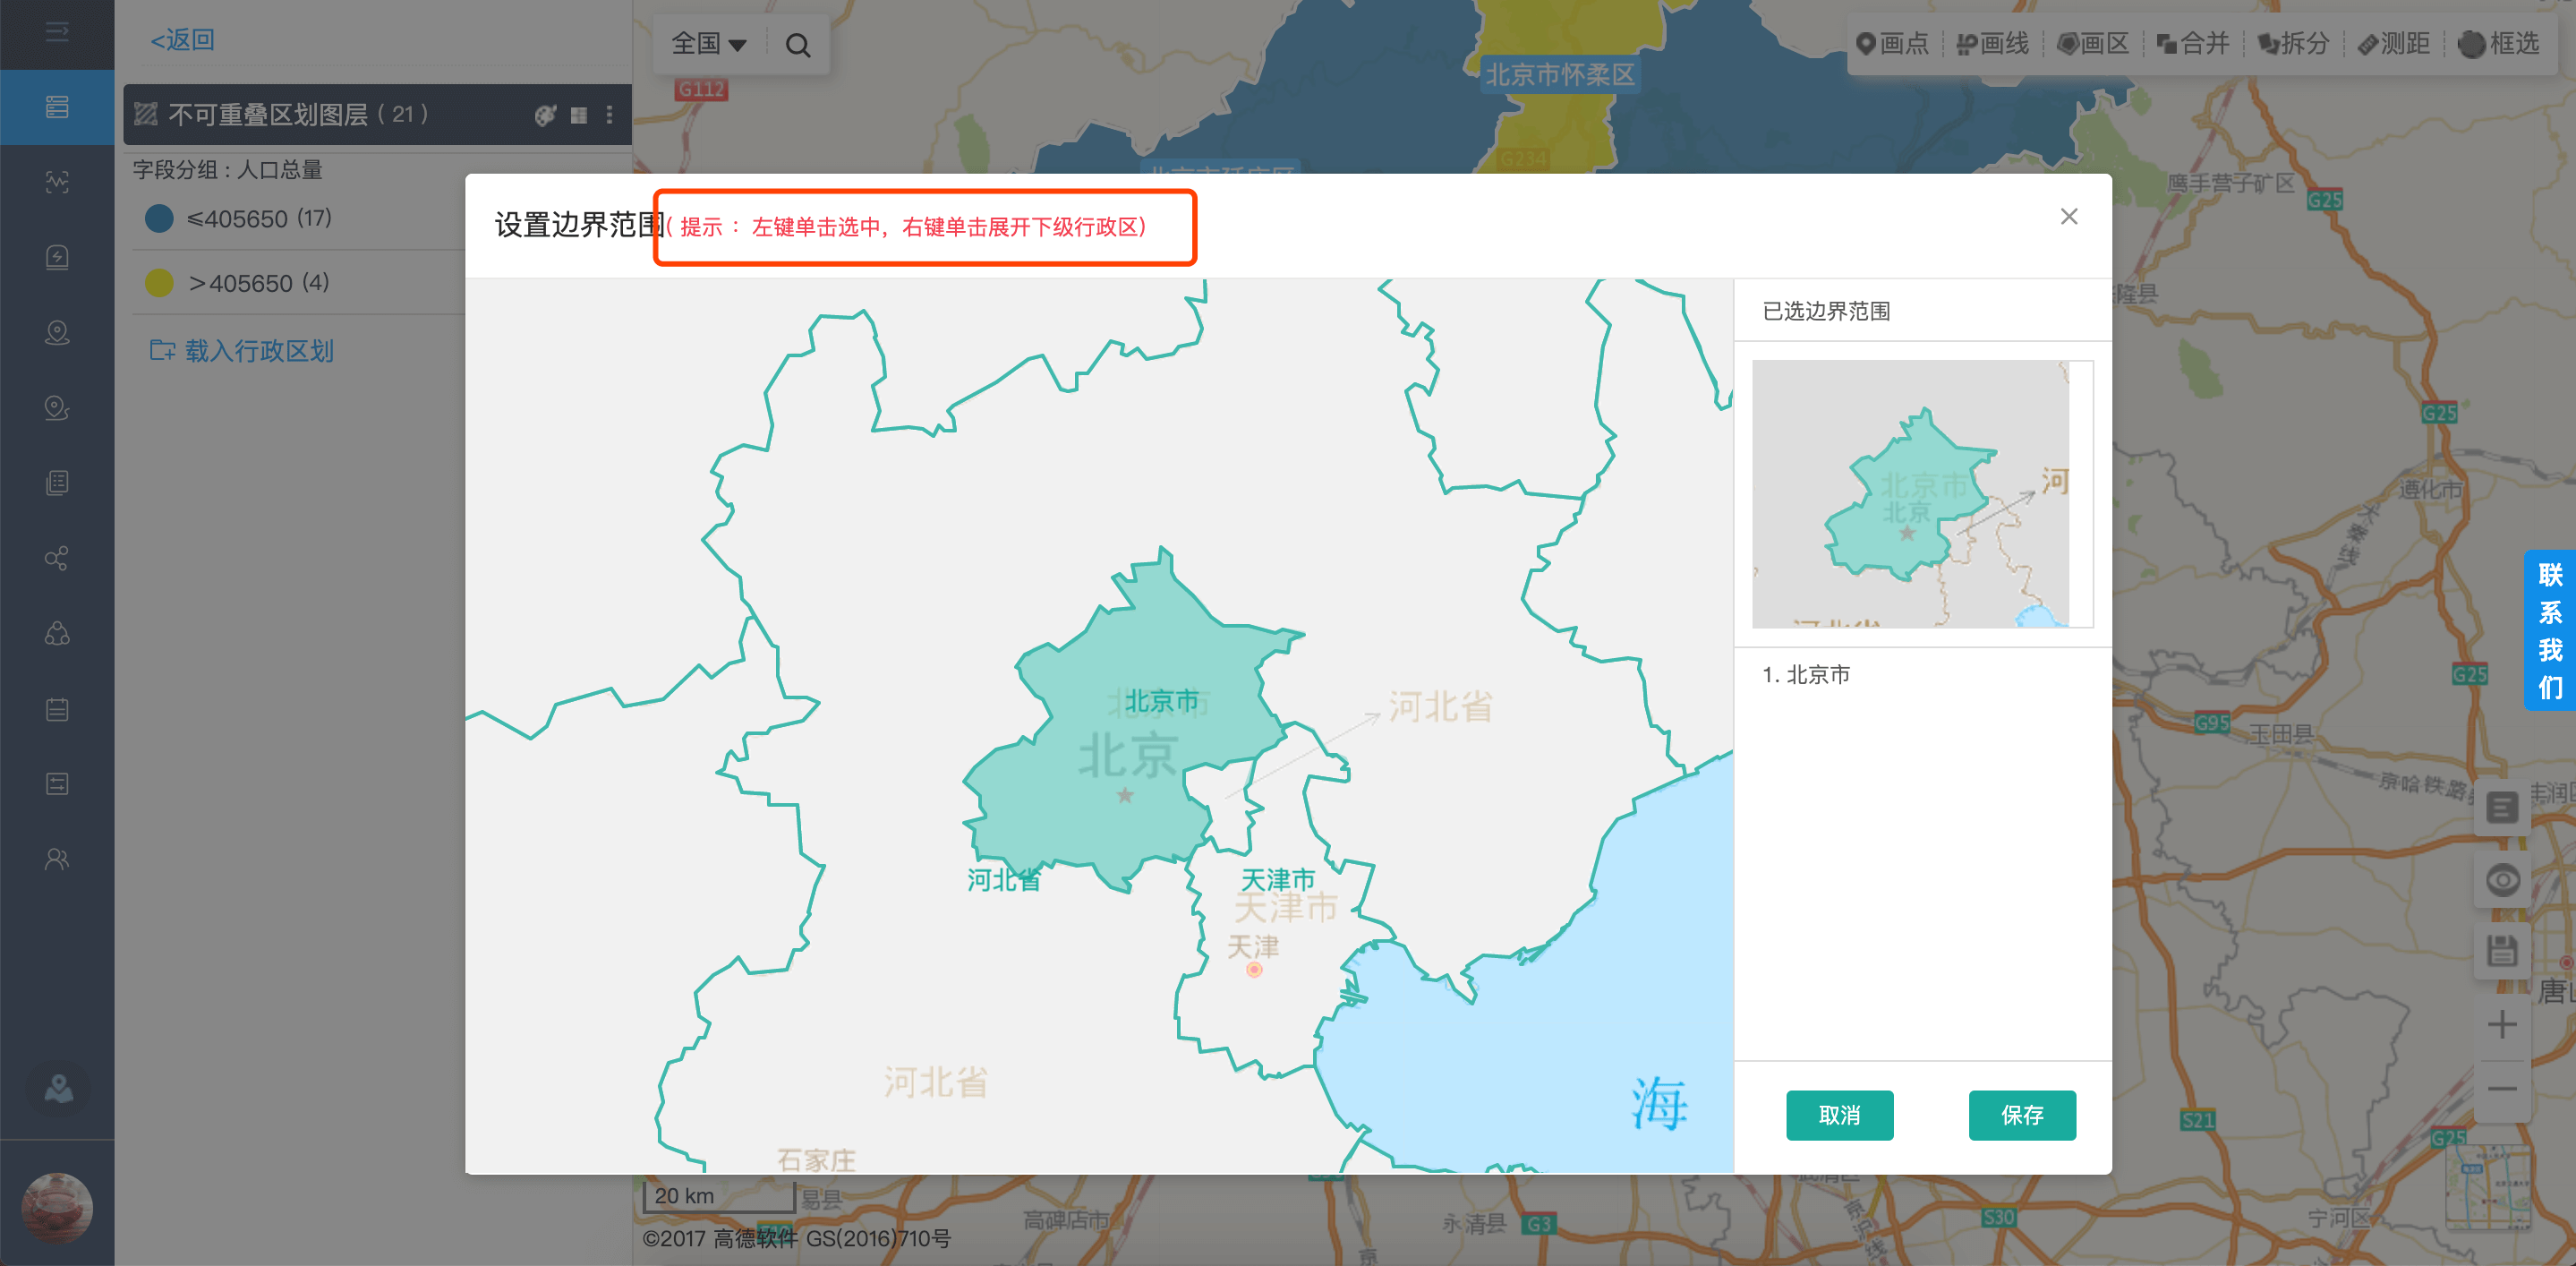
Task: Click the save disk icon on map
Action: tap(2502, 951)
